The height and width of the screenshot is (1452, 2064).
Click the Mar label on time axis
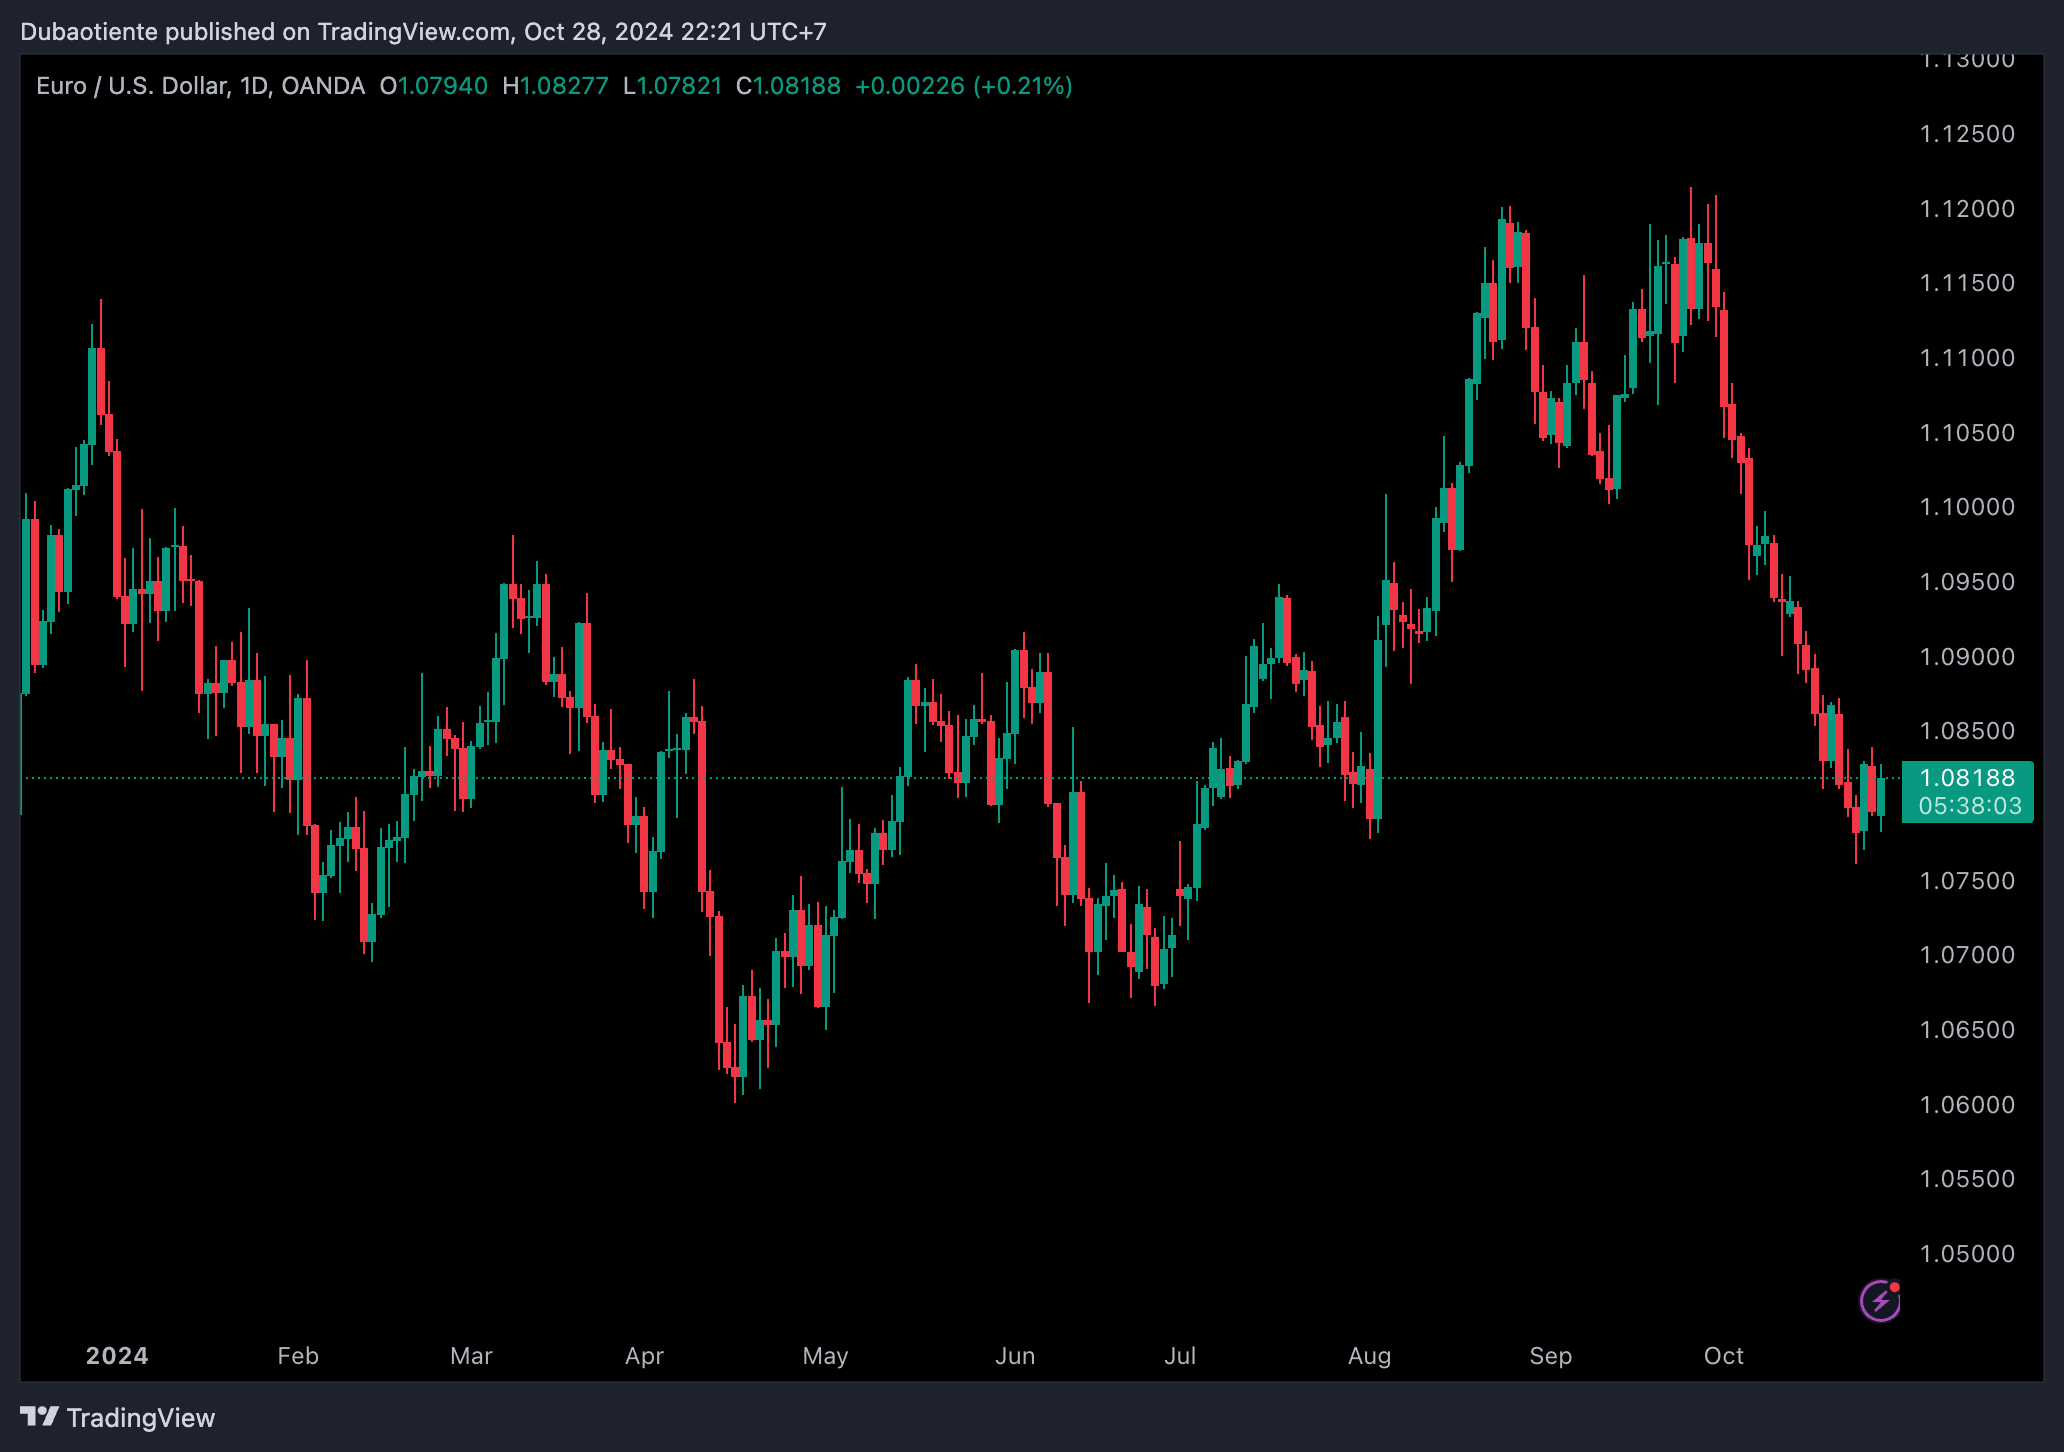(x=471, y=1356)
